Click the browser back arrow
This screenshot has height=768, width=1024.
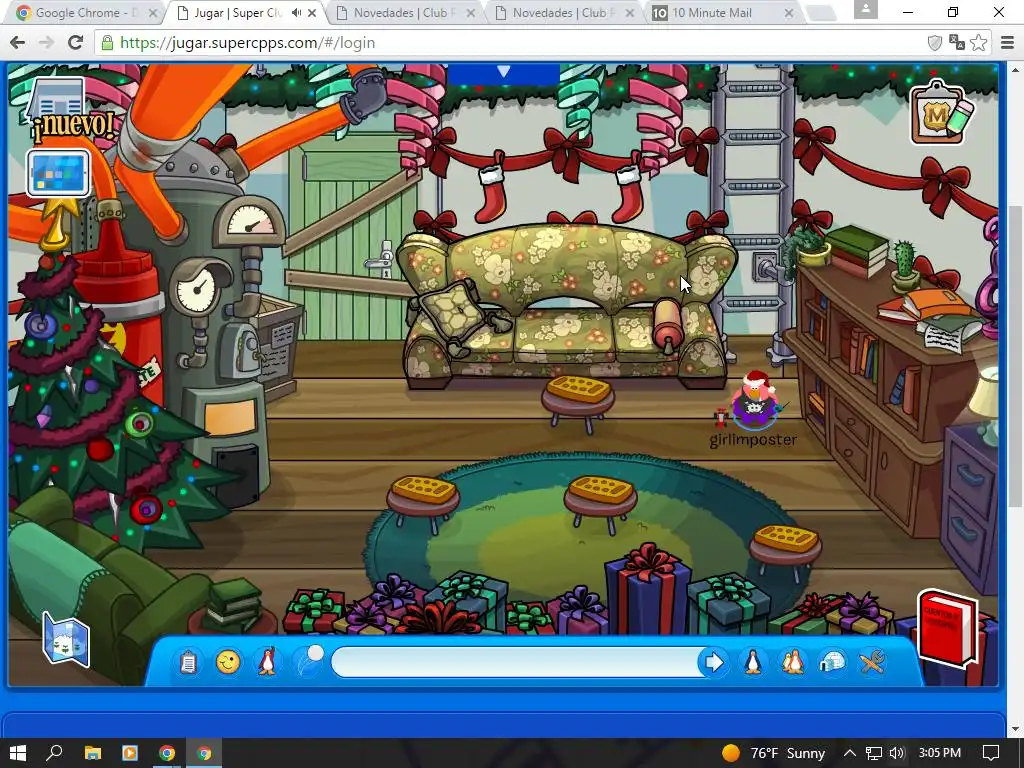[x=18, y=42]
